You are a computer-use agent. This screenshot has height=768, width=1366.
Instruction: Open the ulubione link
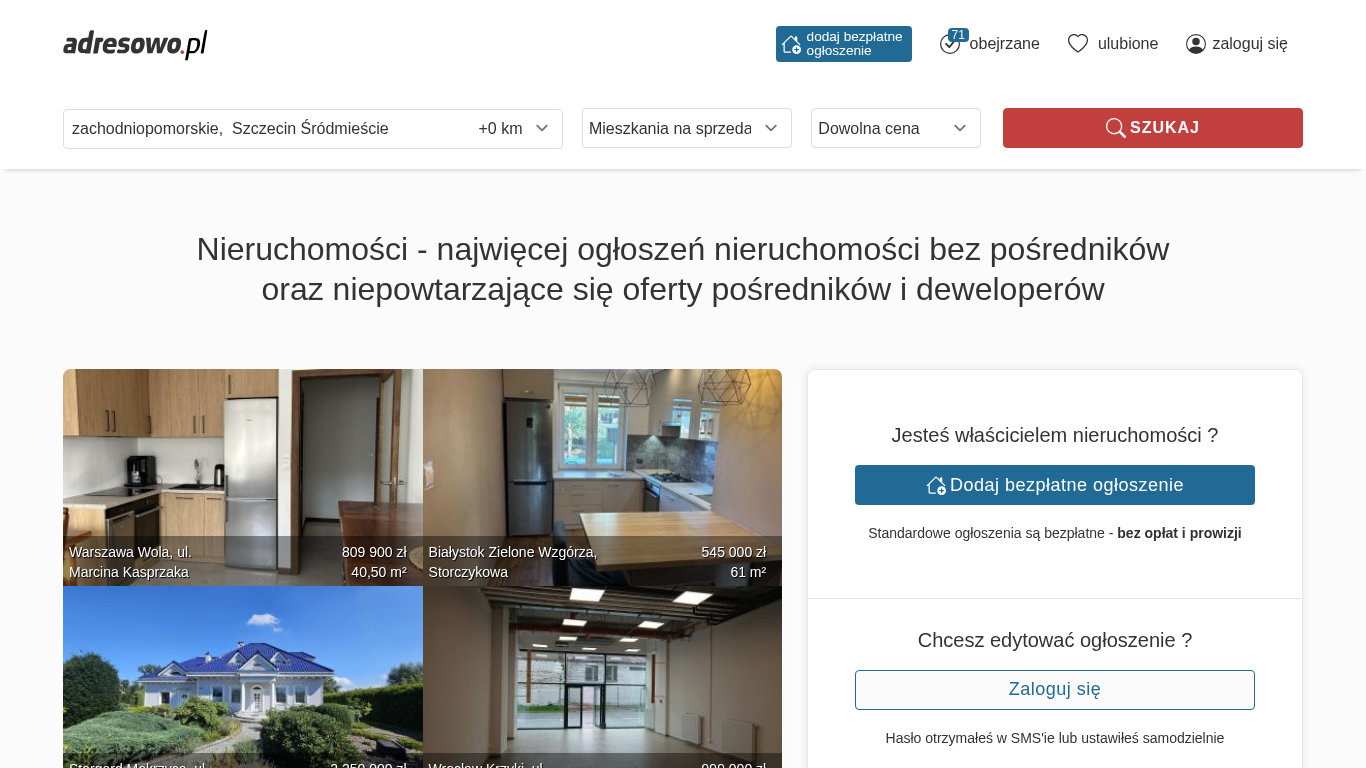(x=1128, y=44)
